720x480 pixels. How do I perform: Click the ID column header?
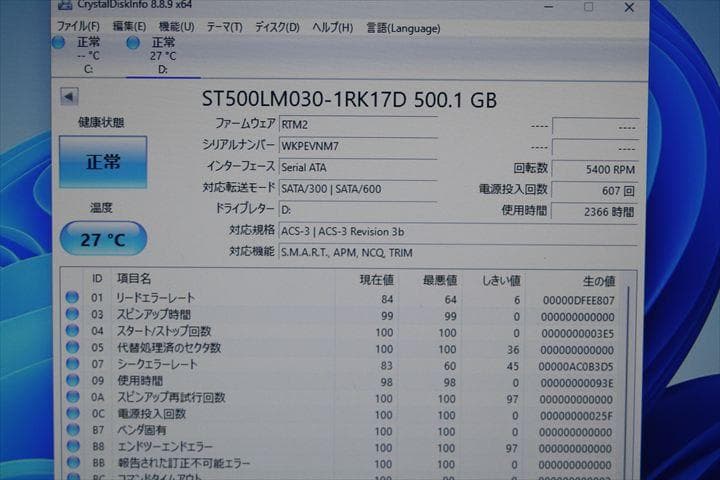tap(97, 278)
